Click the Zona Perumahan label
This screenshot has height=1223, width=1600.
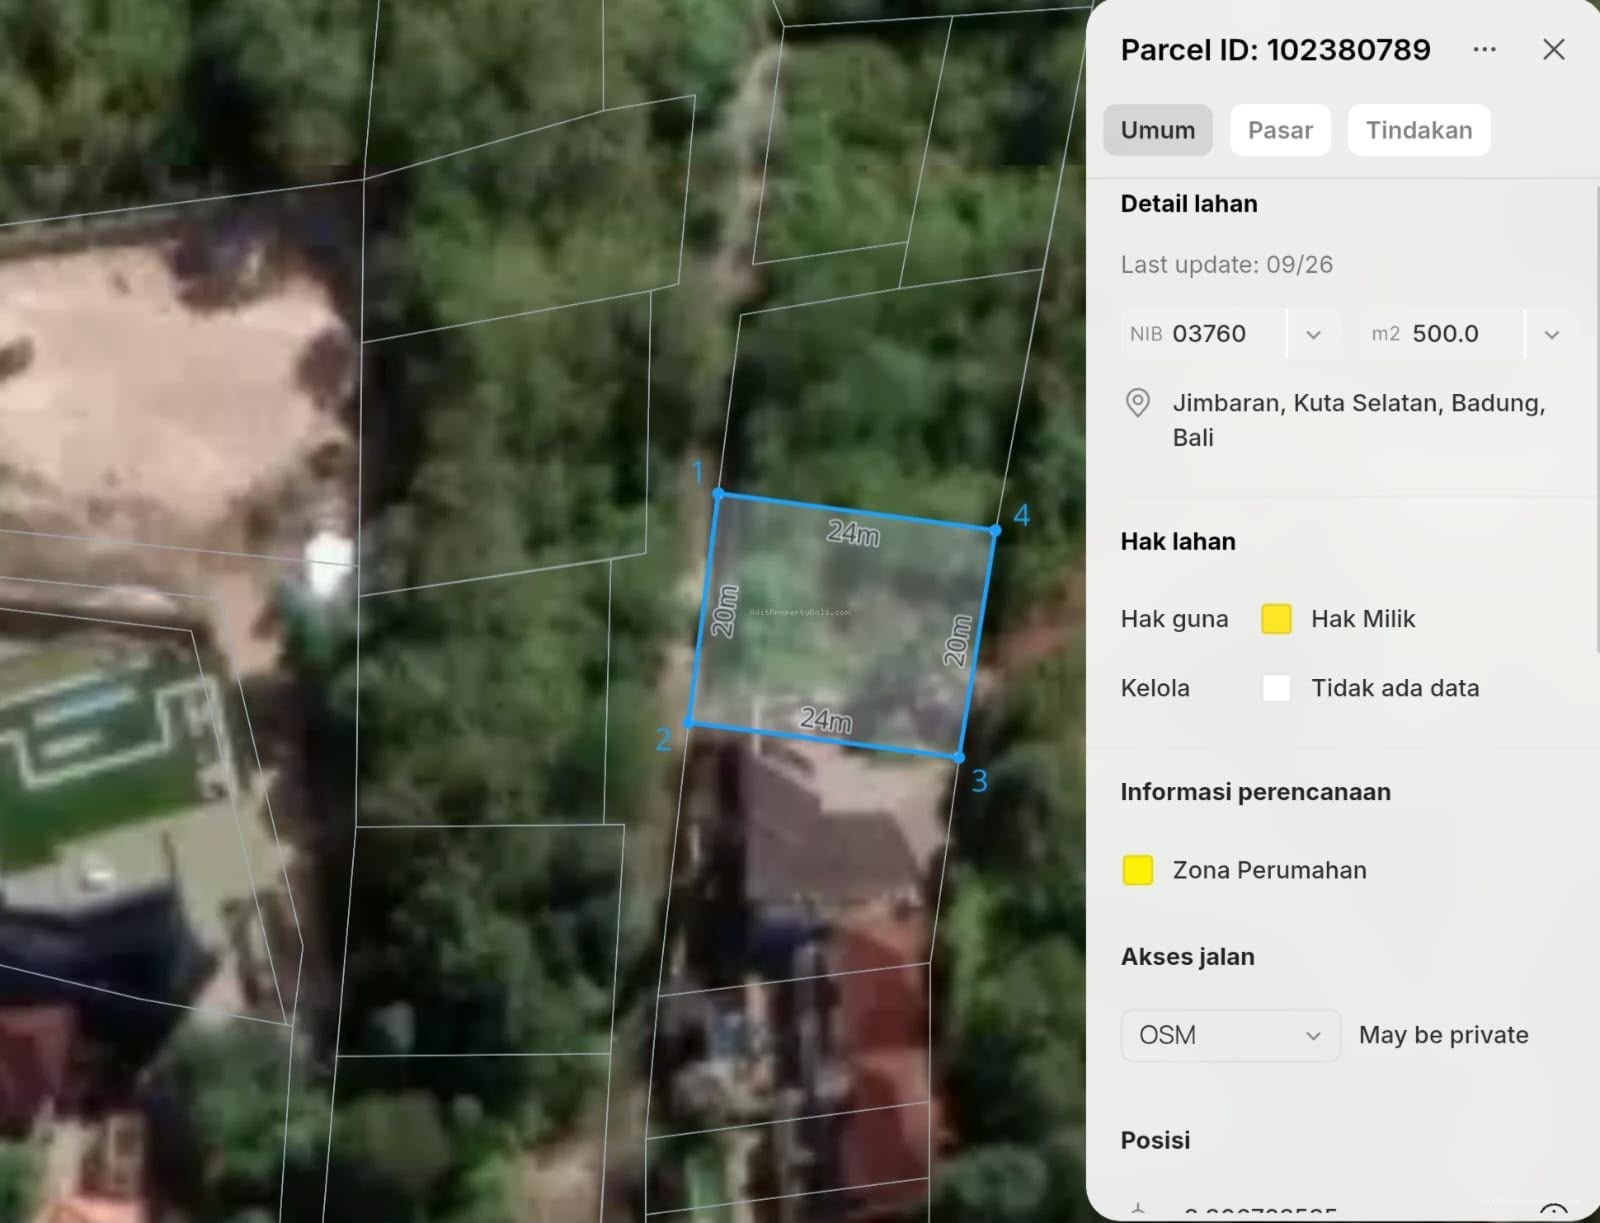click(1269, 870)
